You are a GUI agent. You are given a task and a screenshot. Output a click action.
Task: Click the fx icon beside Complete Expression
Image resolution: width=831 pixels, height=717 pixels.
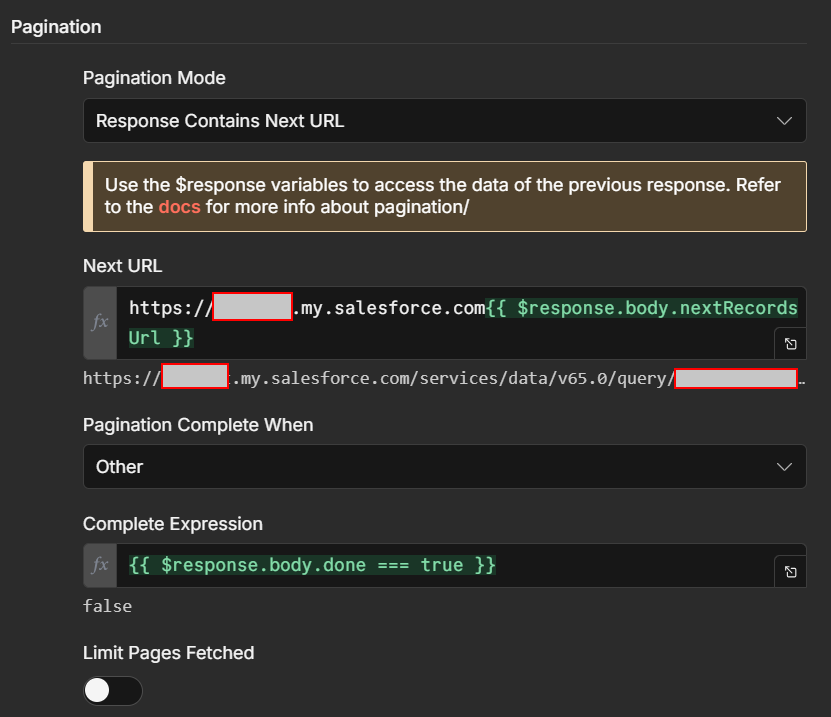[100, 566]
